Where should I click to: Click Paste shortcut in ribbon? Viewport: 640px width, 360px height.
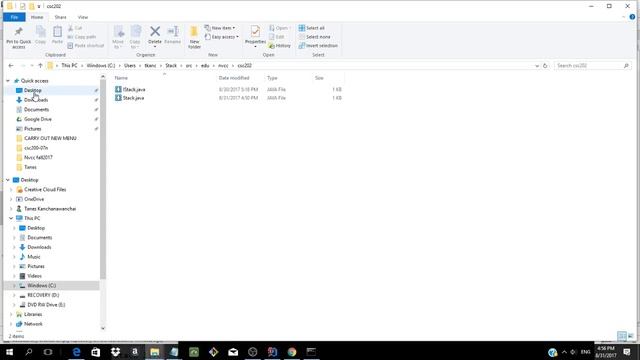pos(86,46)
